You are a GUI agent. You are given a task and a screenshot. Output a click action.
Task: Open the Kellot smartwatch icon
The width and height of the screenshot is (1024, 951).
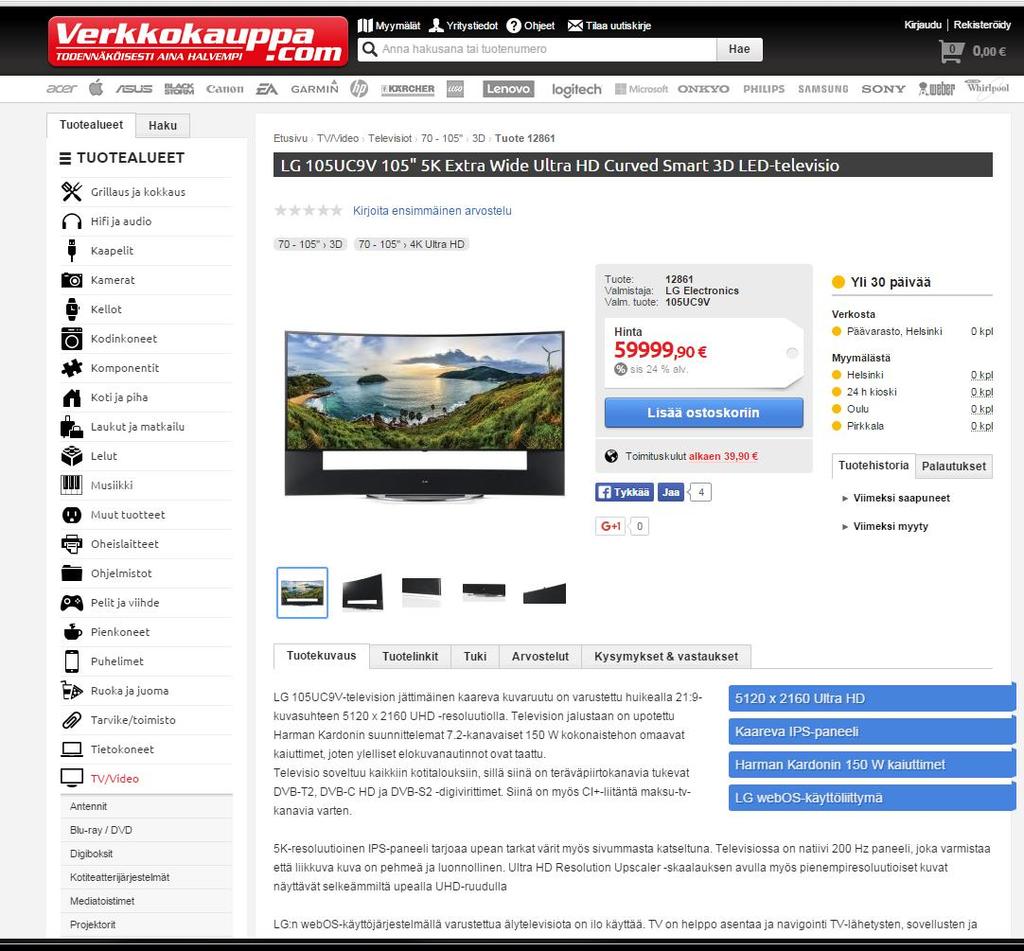point(72,309)
